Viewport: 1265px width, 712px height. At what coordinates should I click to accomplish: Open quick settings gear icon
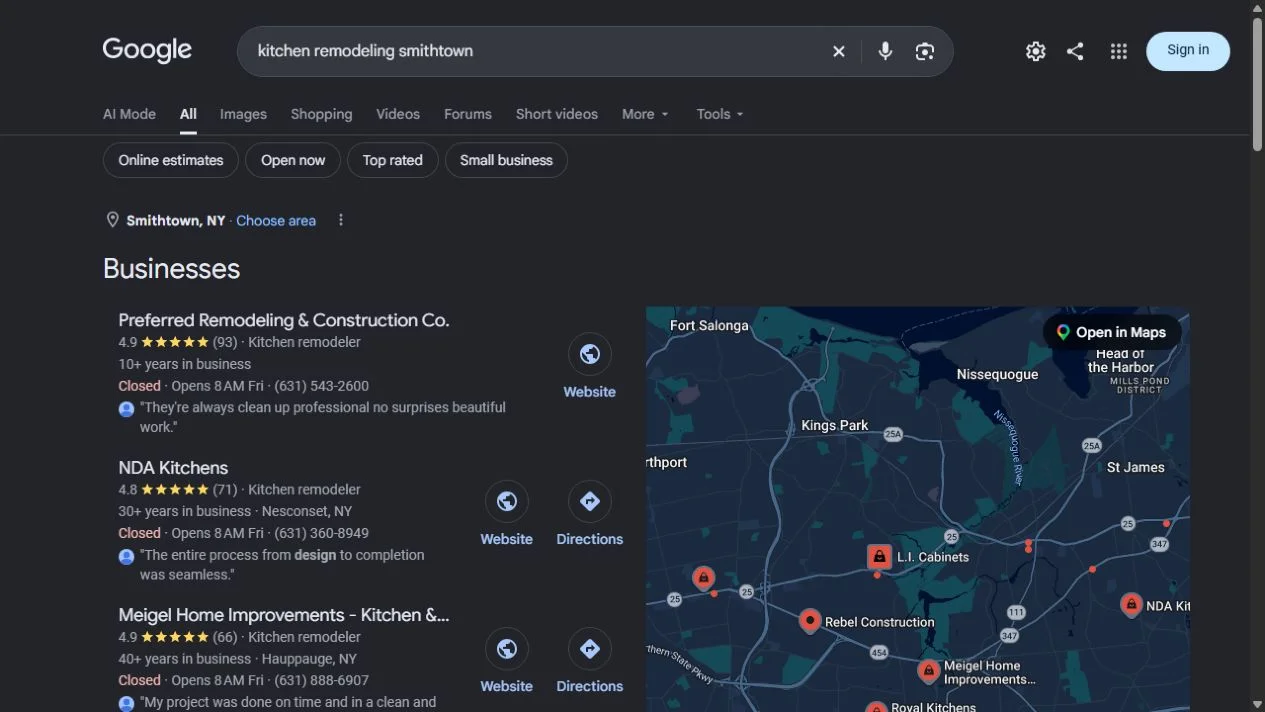point(1035,51)
